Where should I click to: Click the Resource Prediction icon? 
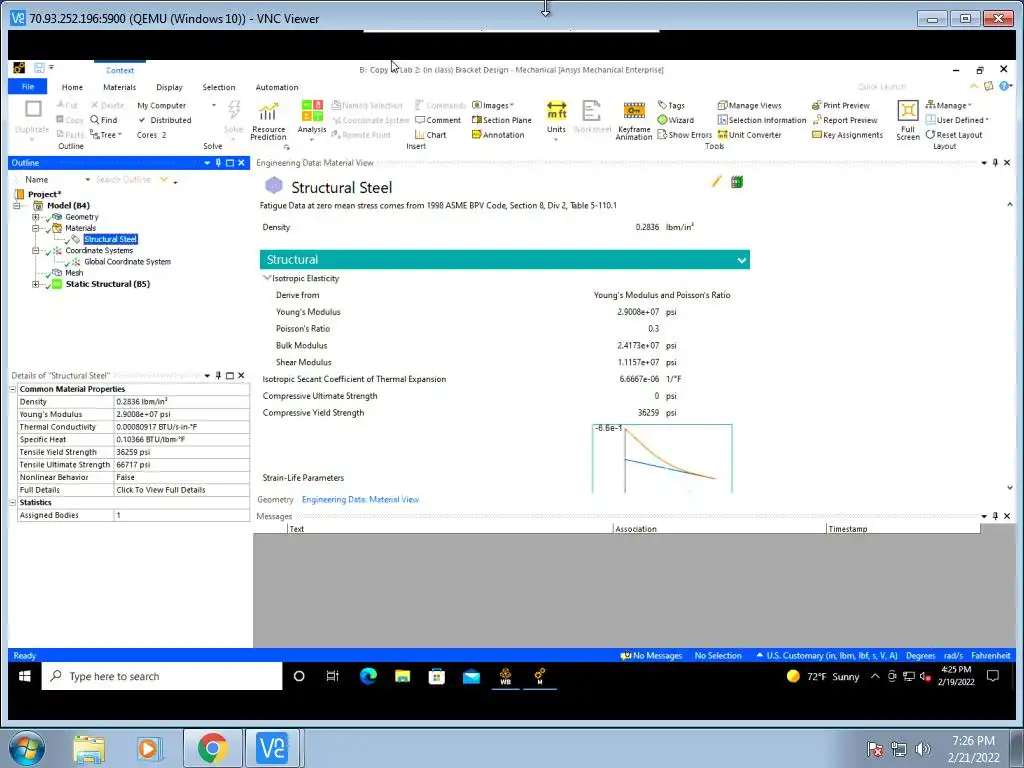(x=268, y=121)
